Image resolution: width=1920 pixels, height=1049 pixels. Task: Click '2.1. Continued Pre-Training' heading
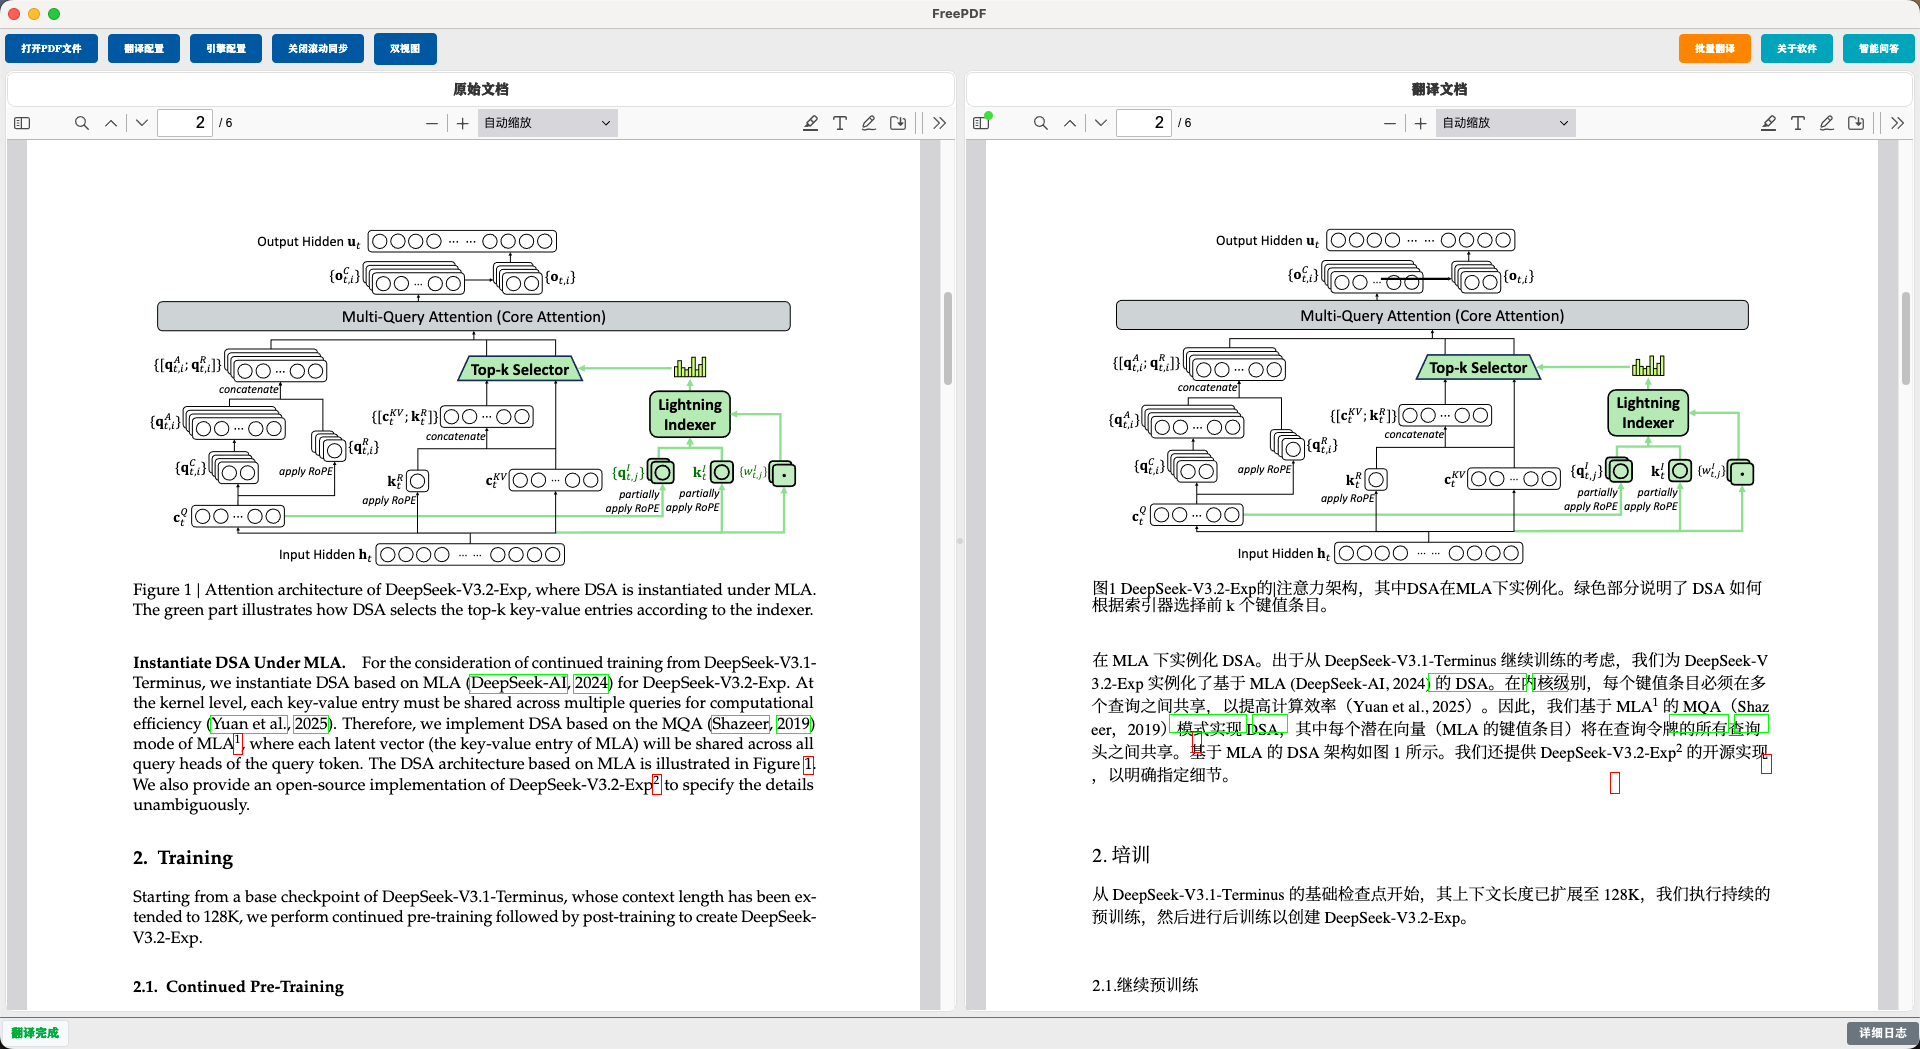238,987
